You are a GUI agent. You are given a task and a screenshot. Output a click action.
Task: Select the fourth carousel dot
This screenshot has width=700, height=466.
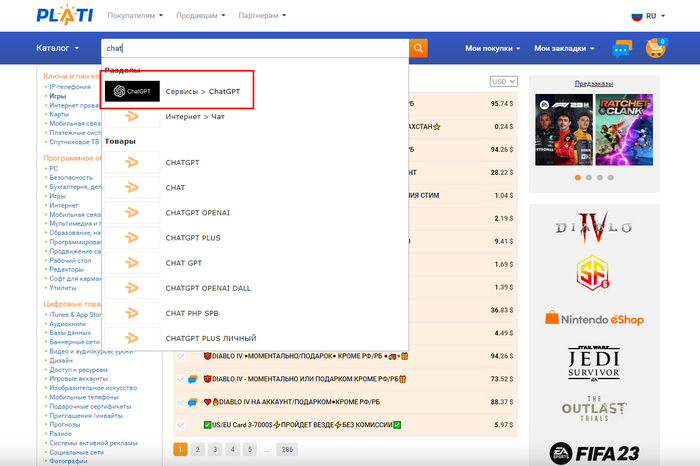point(611,178)
